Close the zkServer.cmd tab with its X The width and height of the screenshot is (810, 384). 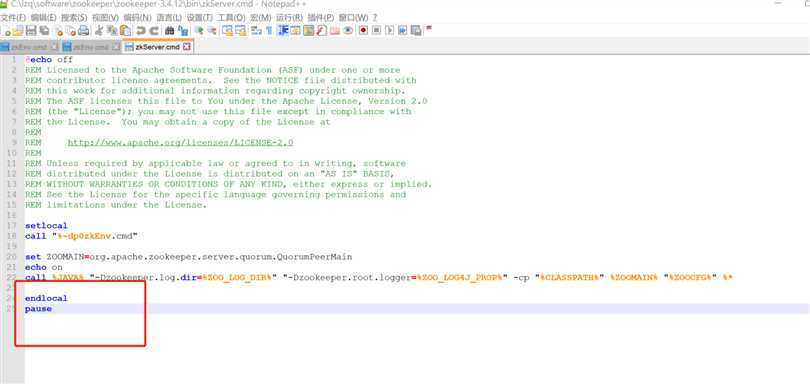pos(187,47)
